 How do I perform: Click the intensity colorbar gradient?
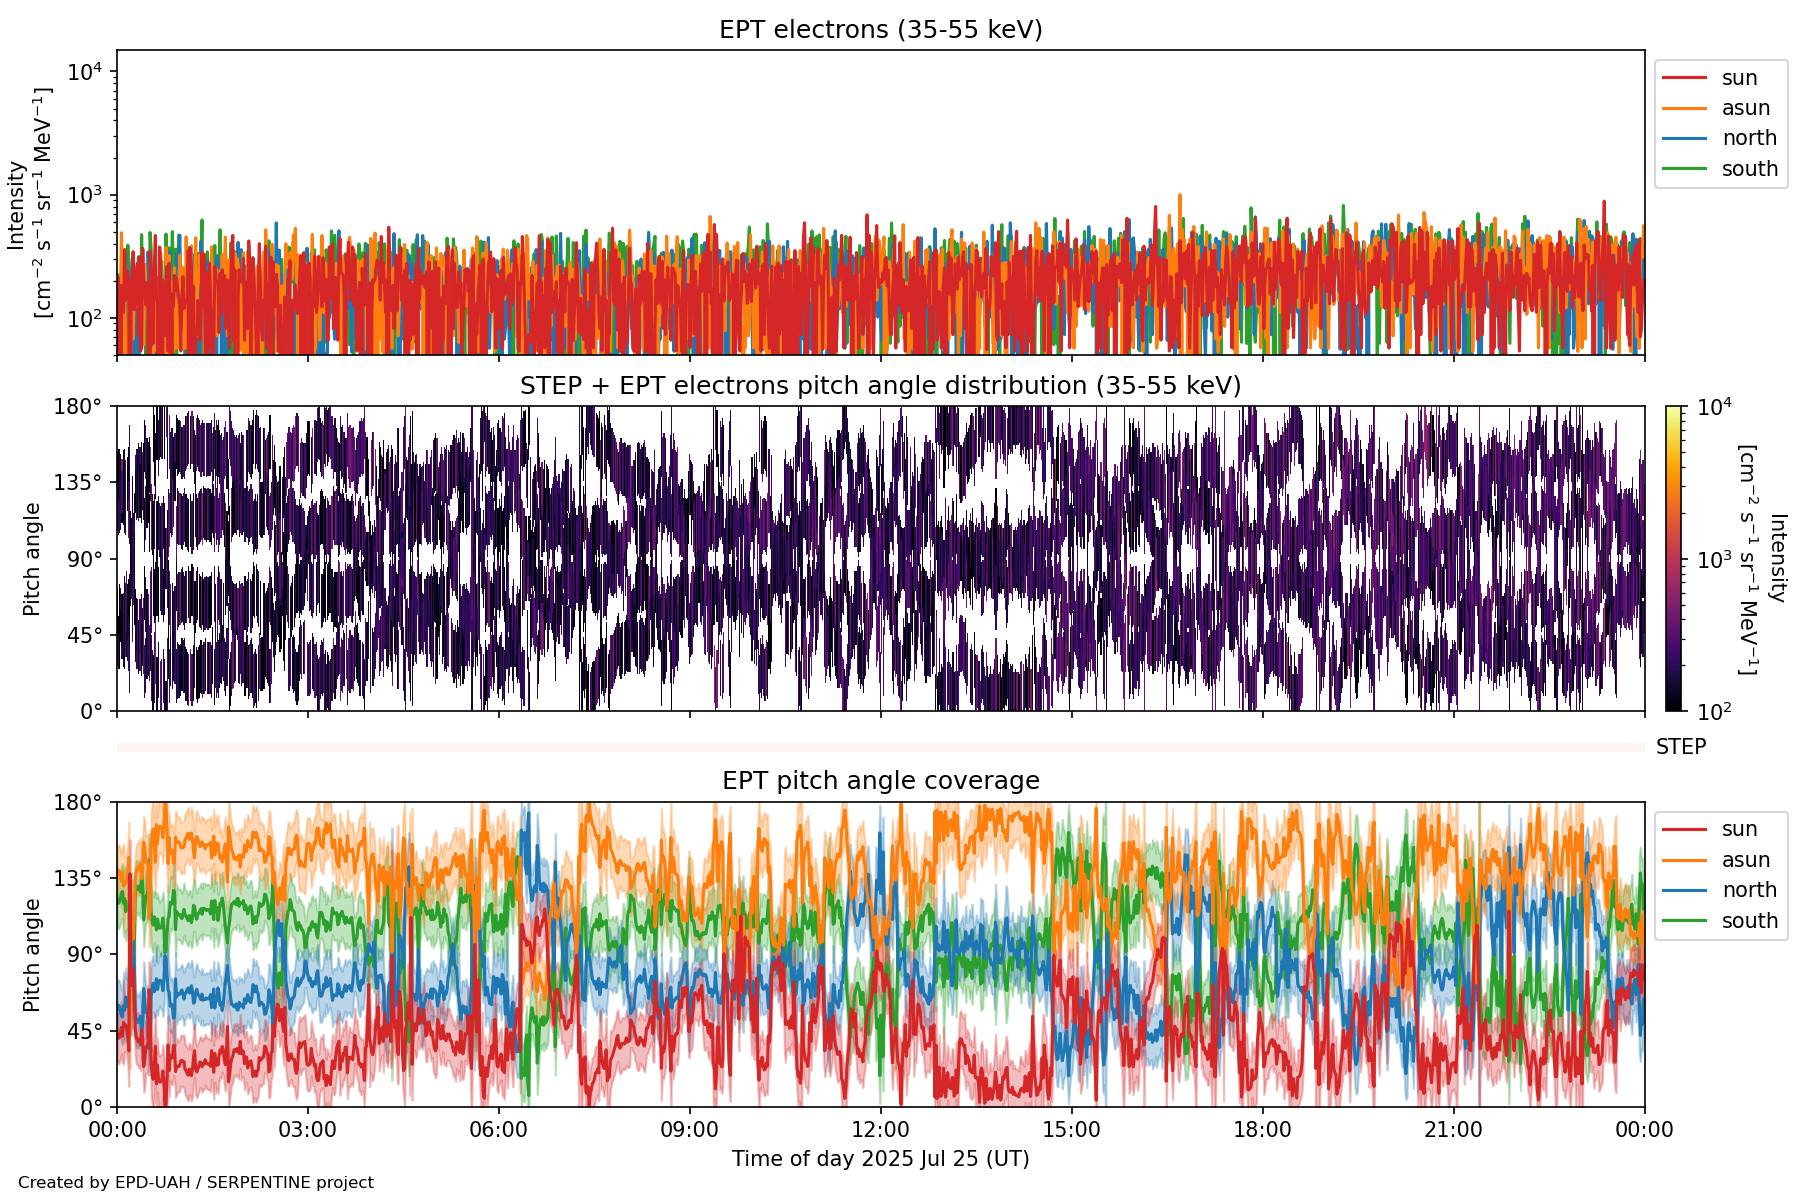[1673, 558]
